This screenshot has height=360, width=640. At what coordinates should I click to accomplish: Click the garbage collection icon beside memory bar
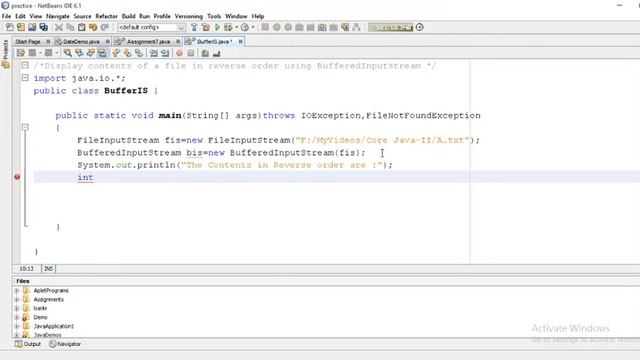[x=419, y=27]
